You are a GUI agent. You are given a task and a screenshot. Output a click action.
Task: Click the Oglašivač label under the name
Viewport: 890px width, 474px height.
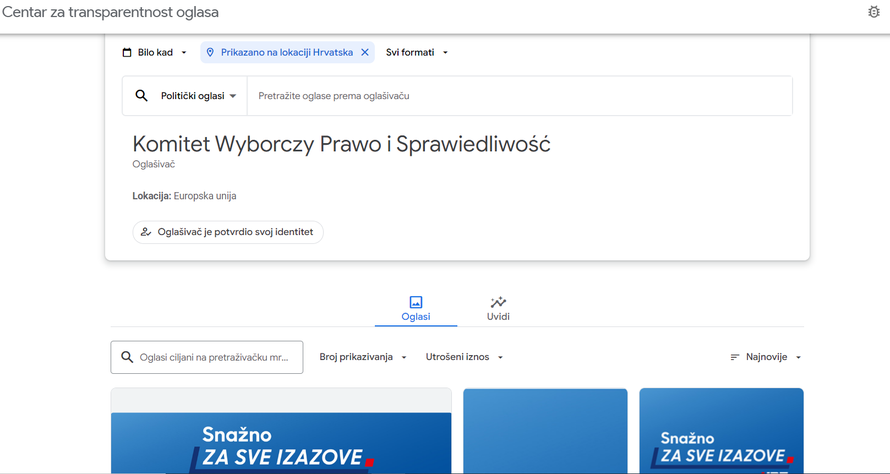tap(154, 165)
